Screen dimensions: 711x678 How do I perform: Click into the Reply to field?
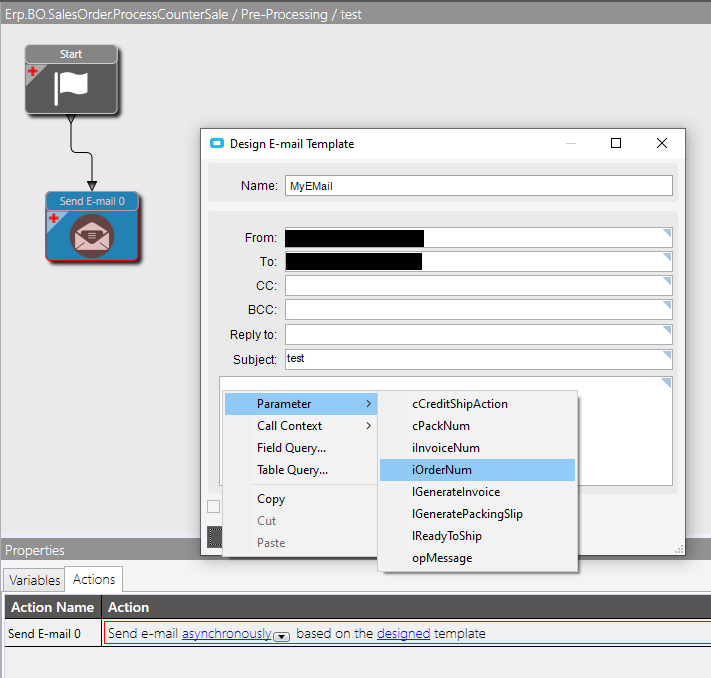pos(478,335)
